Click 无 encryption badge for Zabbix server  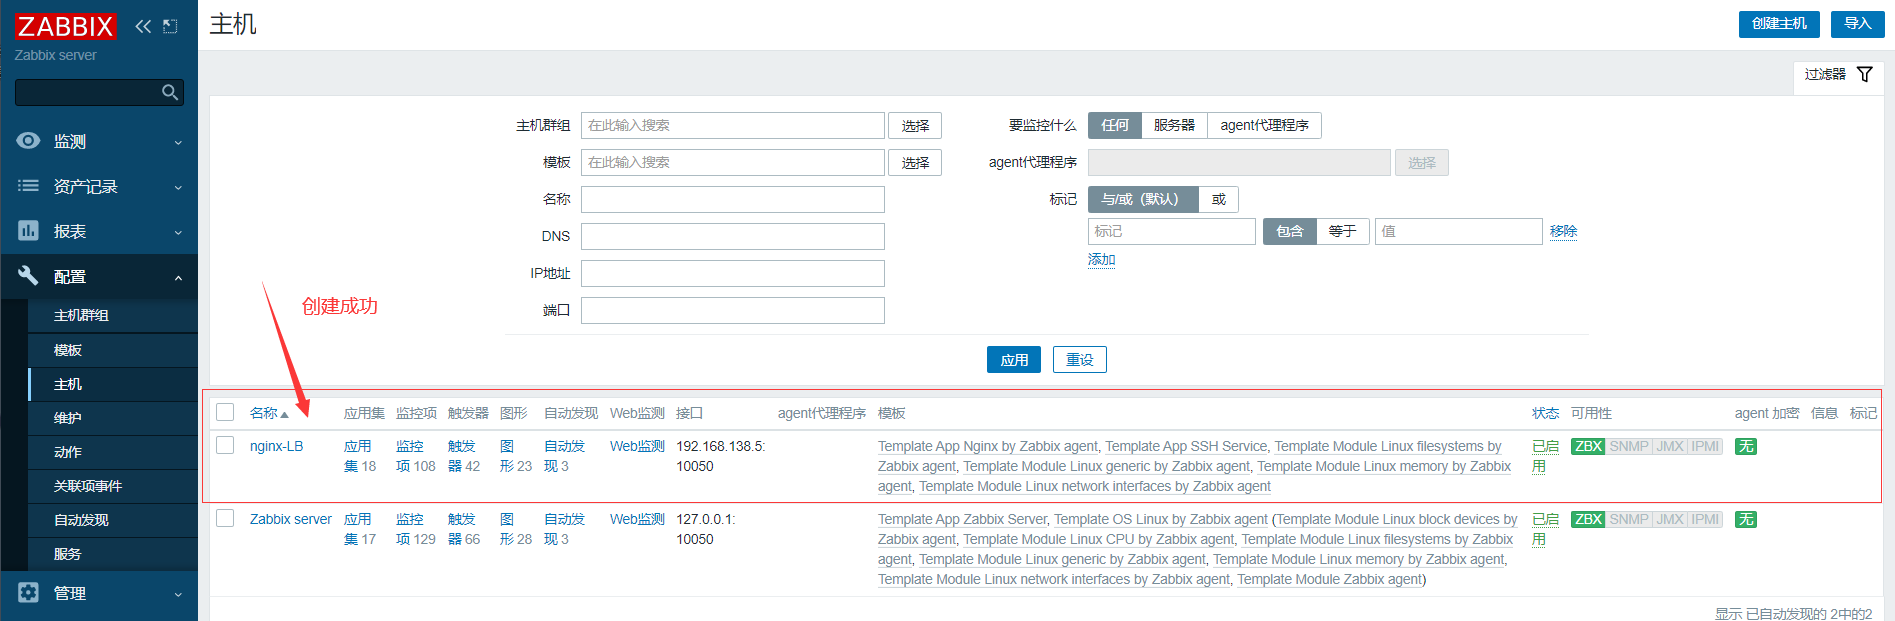tap(1746, 519)
